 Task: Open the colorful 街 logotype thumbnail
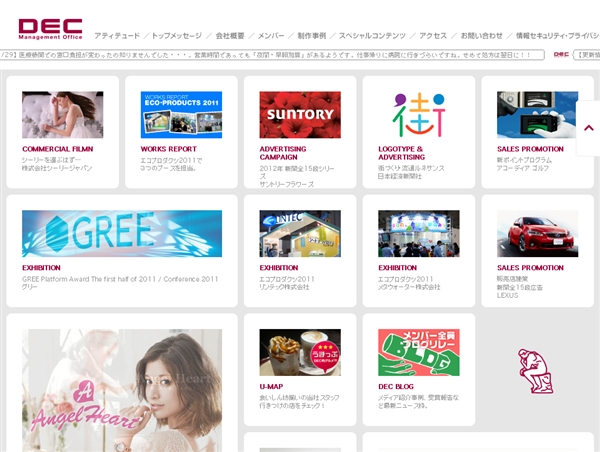click(x=419, y=115)
